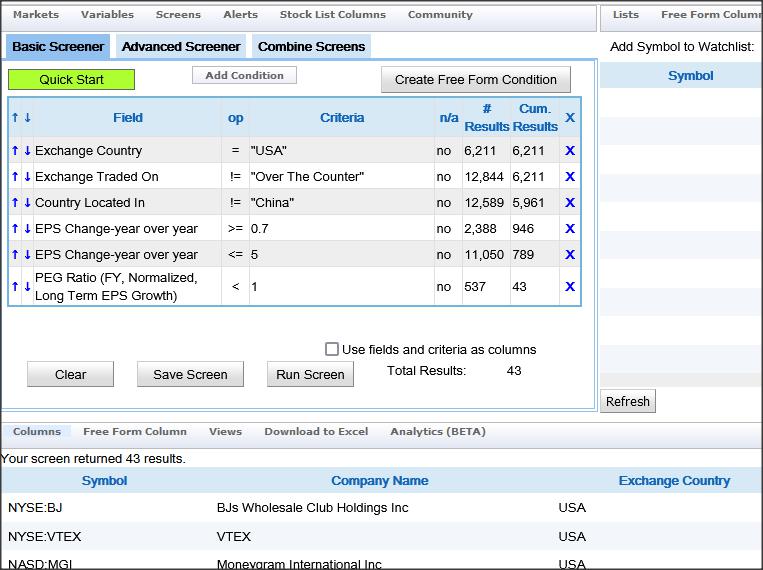Remove the PEG Ratio condition row
The width and height of the screenshot is (763, 570).
pyautogui.click(x=570, y=287)
